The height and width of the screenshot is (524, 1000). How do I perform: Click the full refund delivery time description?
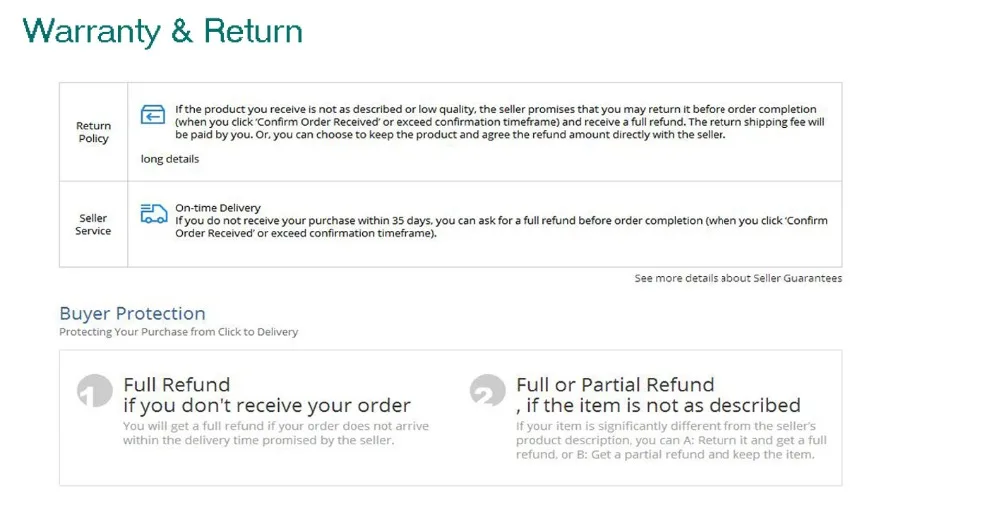(276, 433)
